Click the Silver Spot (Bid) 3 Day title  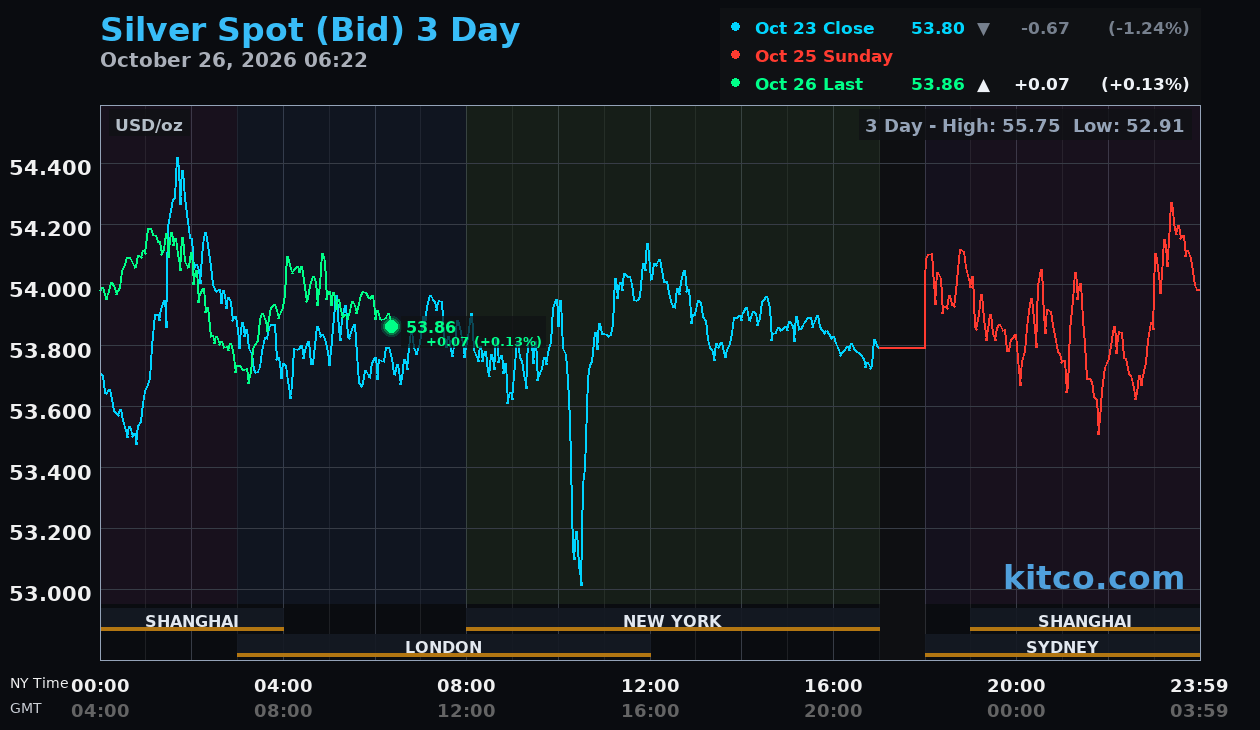click(310, 30)
